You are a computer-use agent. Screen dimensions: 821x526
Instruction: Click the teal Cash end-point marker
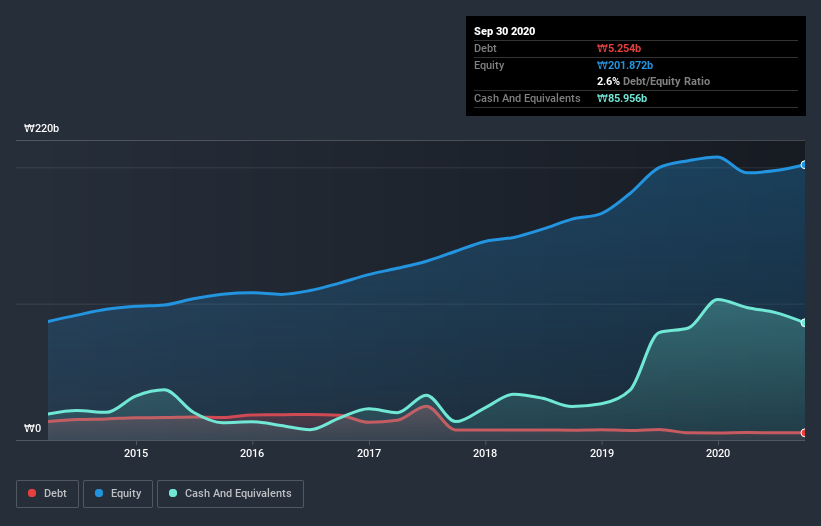804,323
